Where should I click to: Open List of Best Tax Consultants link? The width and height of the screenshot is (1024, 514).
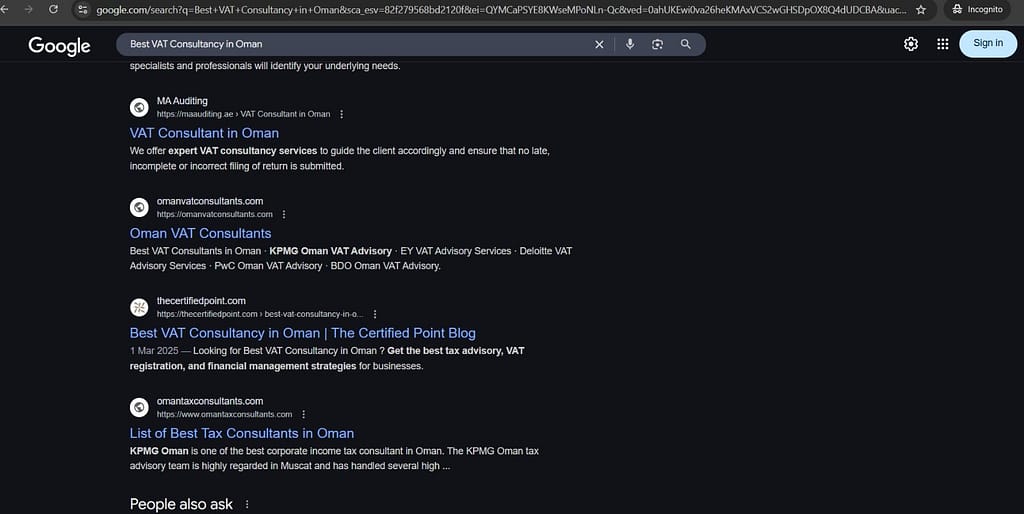click(x=242, y=433)
